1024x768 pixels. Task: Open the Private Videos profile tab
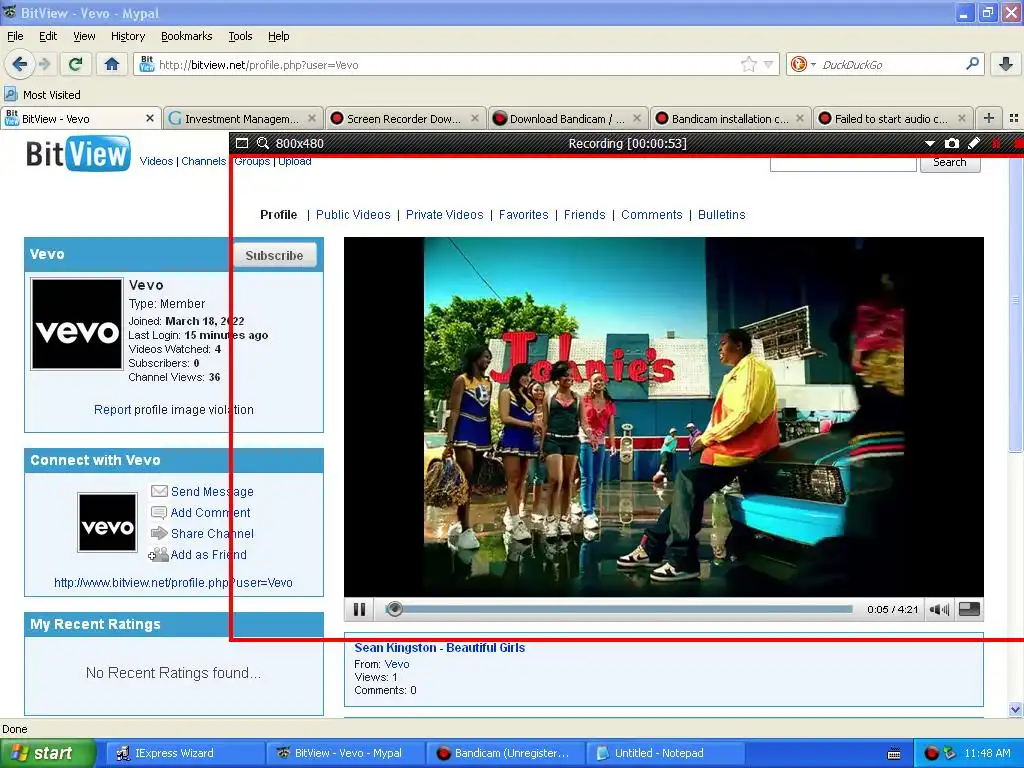tap(444, 215)
